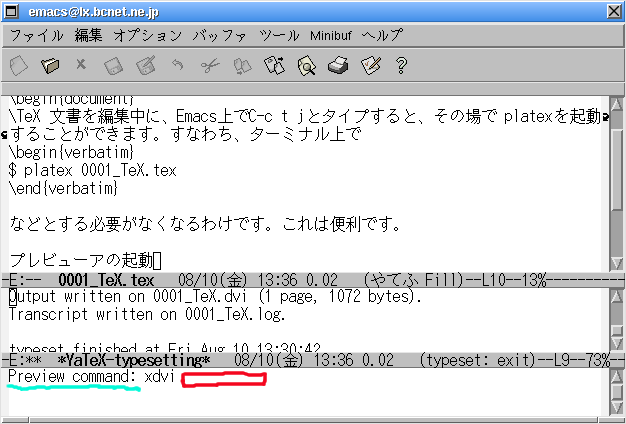Click the X close-buffer toolbar icon
The height and width of the screenshot is (424, 626).
[x=81, y=64]
